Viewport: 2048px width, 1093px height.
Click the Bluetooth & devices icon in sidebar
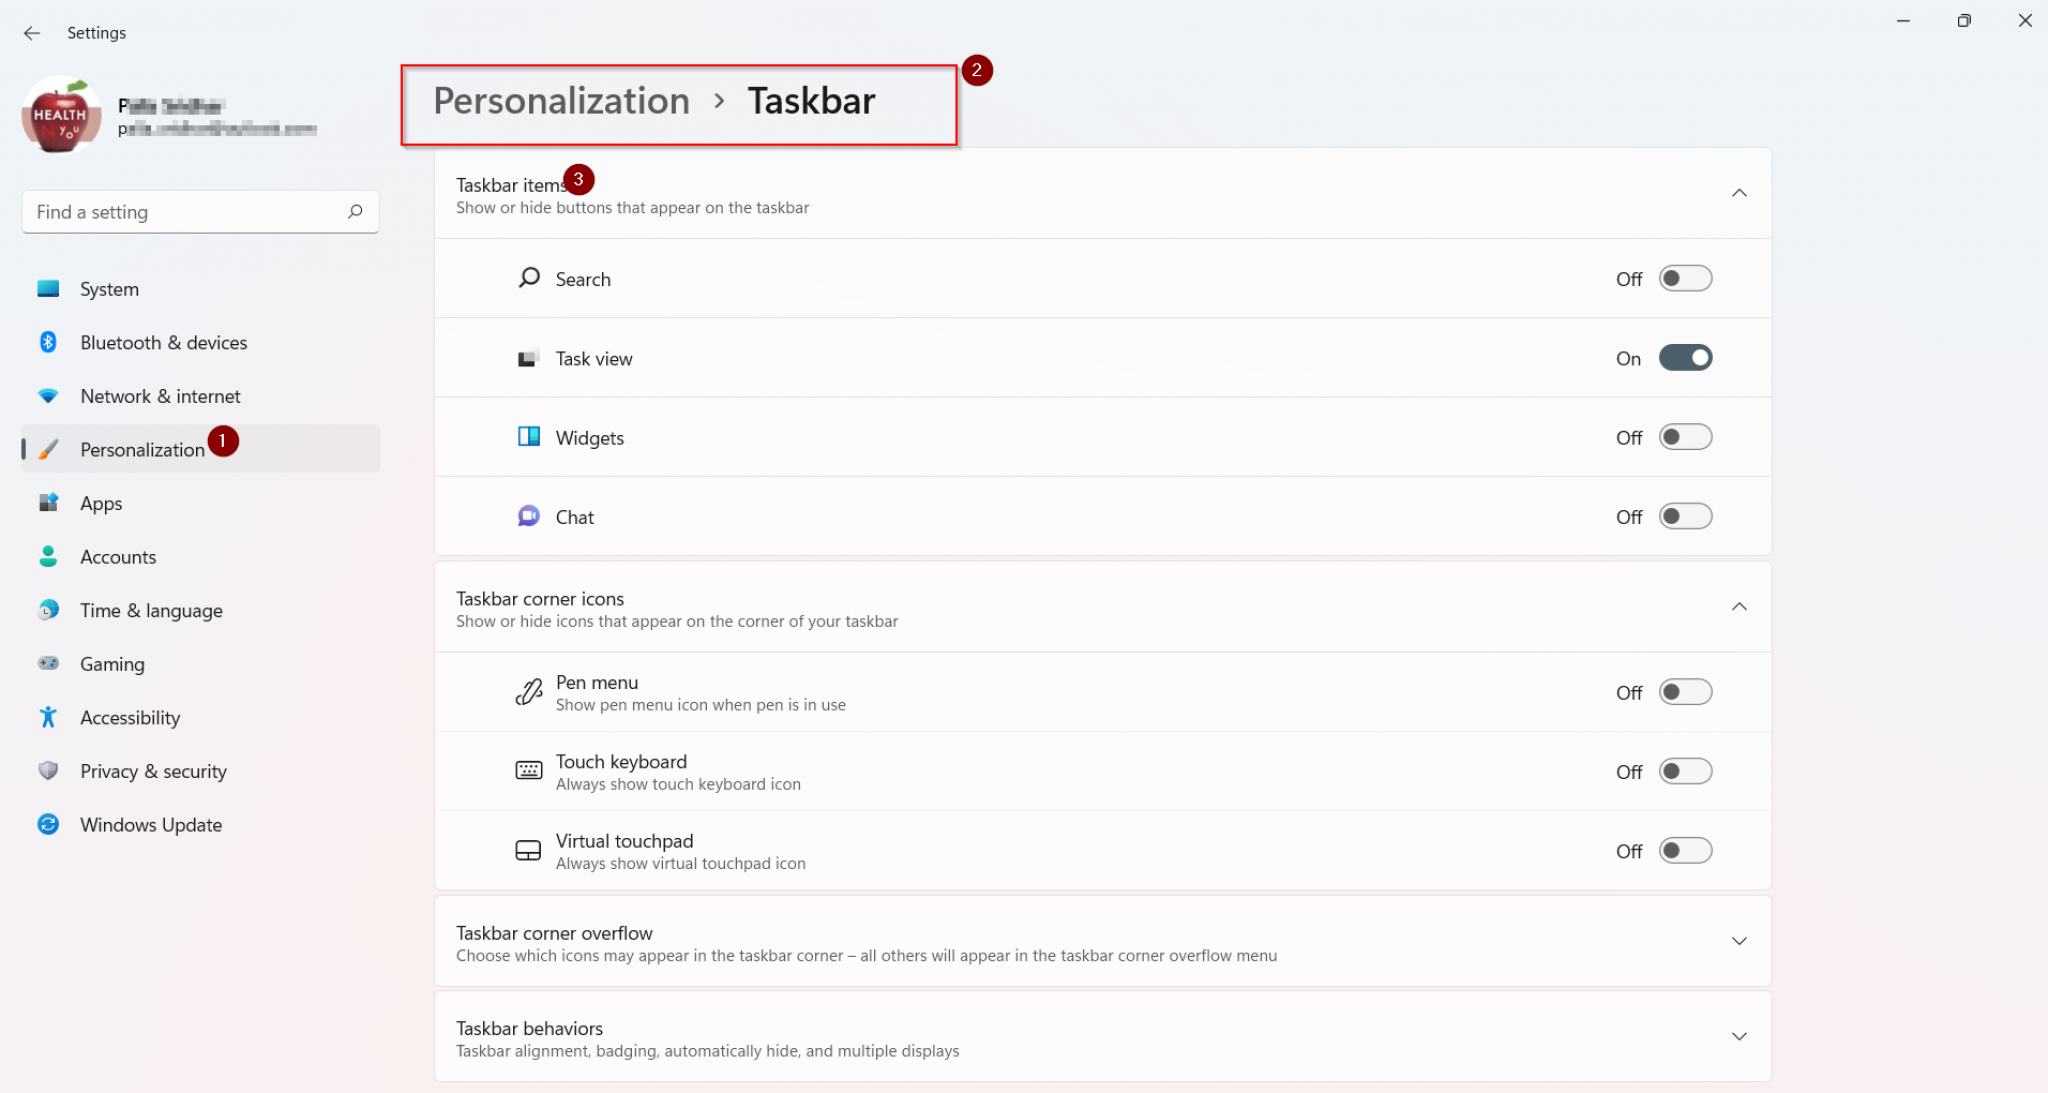[48, 342]
